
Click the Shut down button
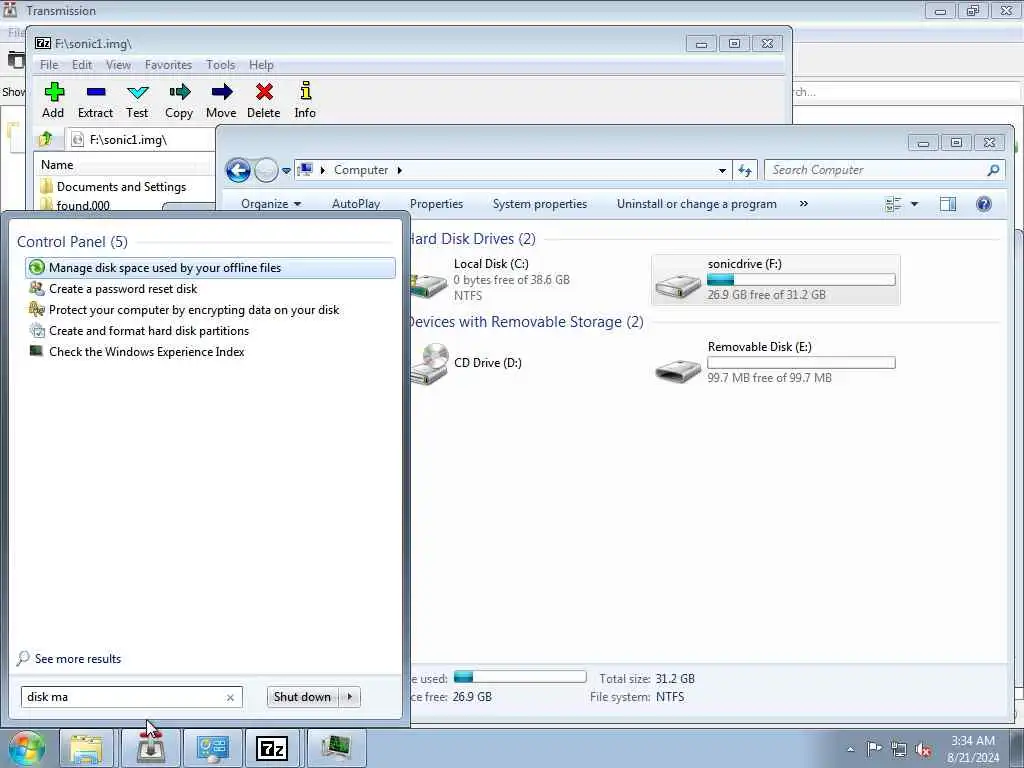[x=302, y=697]
